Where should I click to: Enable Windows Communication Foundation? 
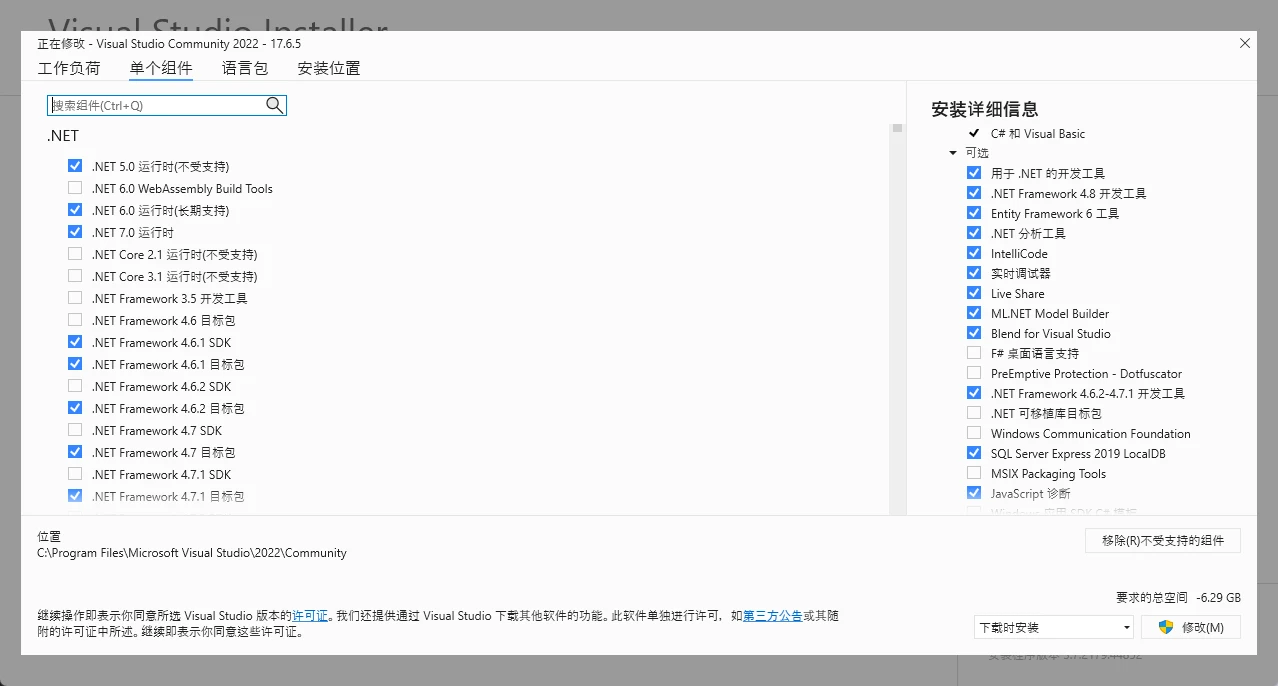(974, 433)
